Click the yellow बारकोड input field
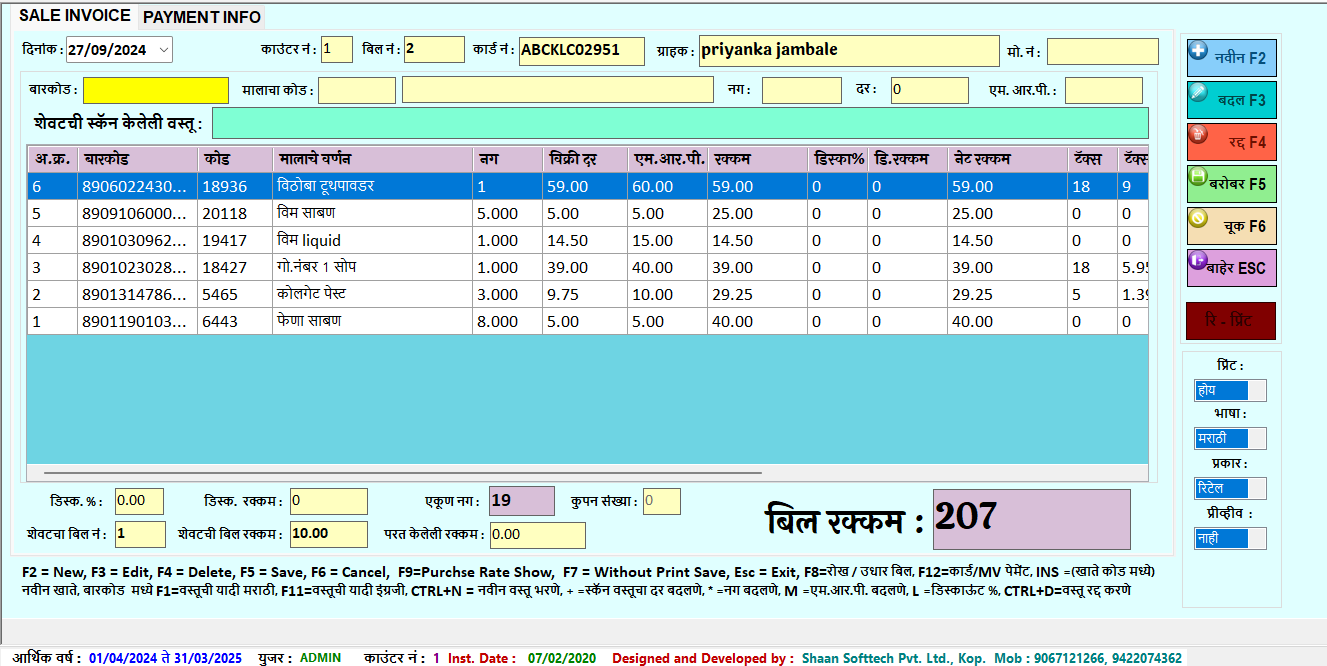The height and width of the screenshot is (666, 1327). point(155,90)
